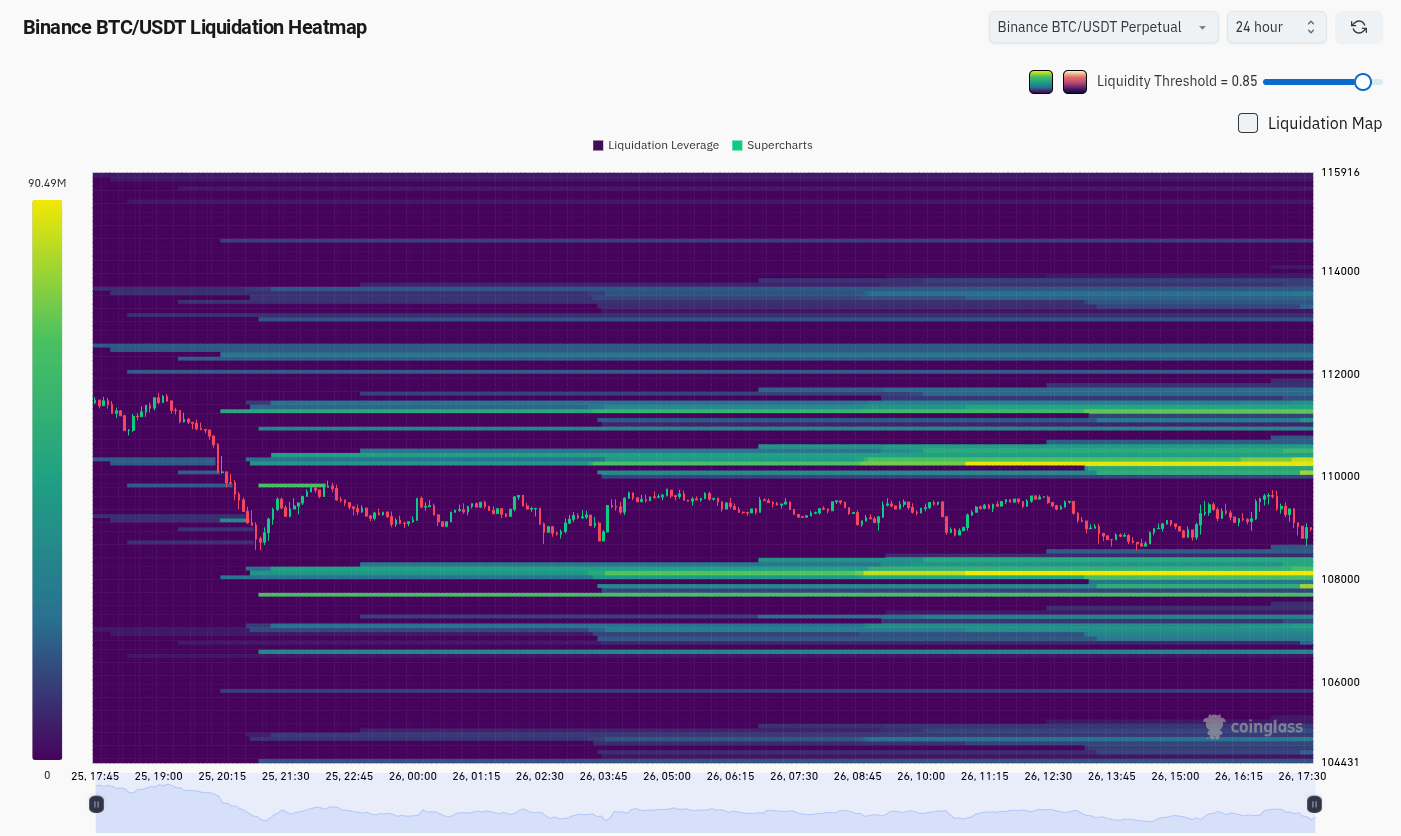
Task: Click the Liquidity Threshold = 0.85 label
Action: [1176, 82]
